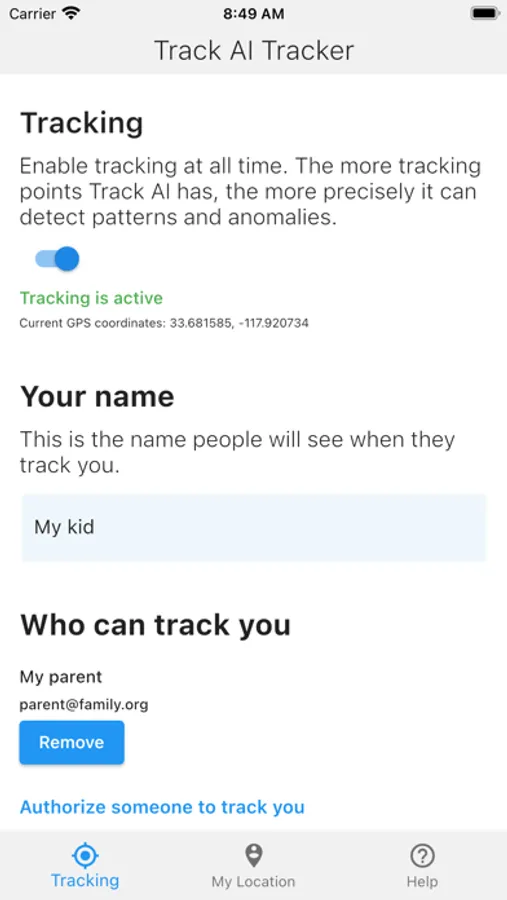This screenshot has height=900, width=507.
Task: Tap the "Track AI Tracker" title bar
Action: (254, 51)
